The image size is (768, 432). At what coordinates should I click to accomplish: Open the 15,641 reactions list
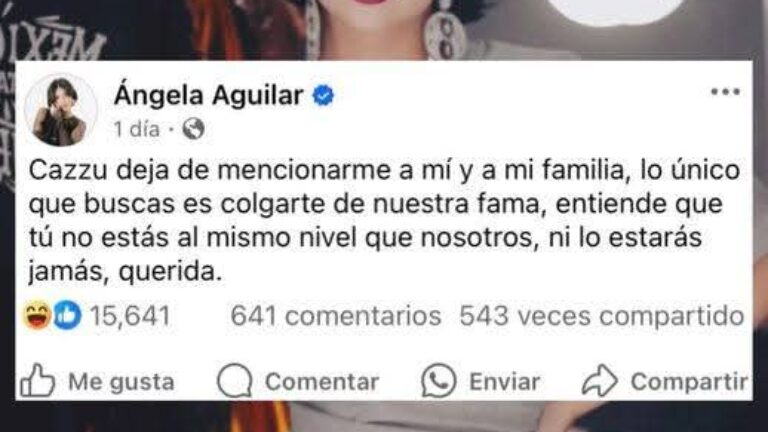click(130, 316)
